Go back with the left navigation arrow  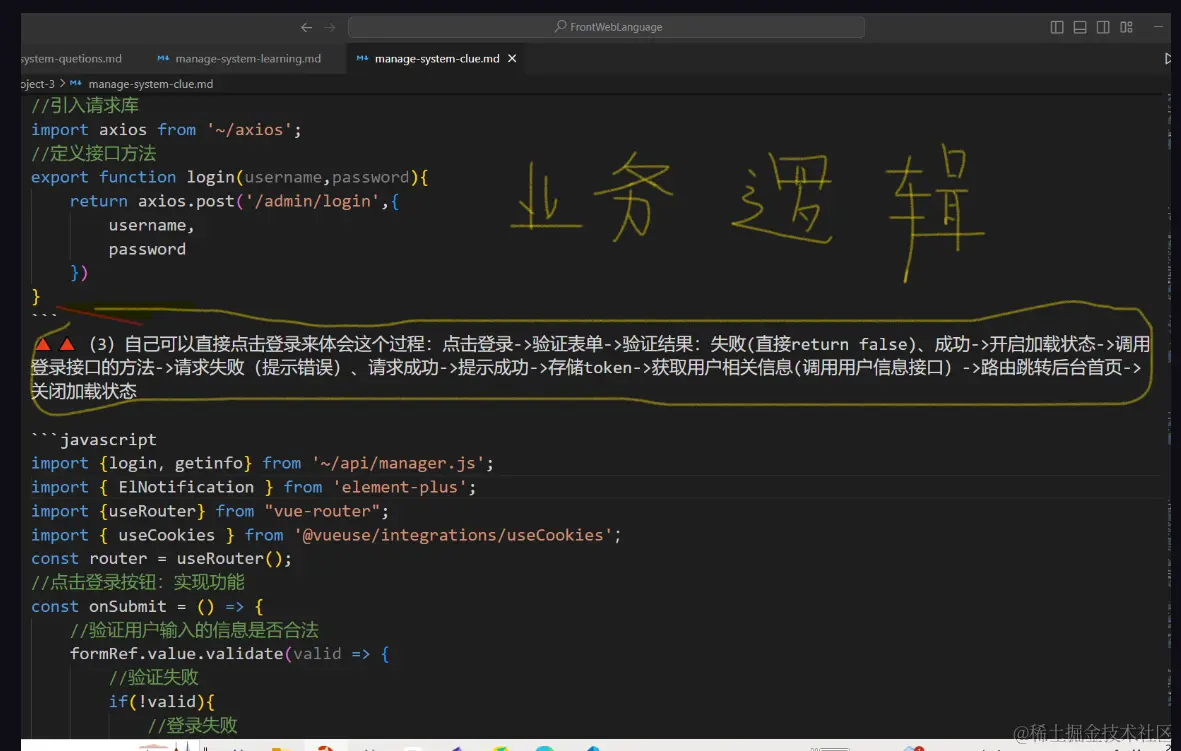(306, 27)
